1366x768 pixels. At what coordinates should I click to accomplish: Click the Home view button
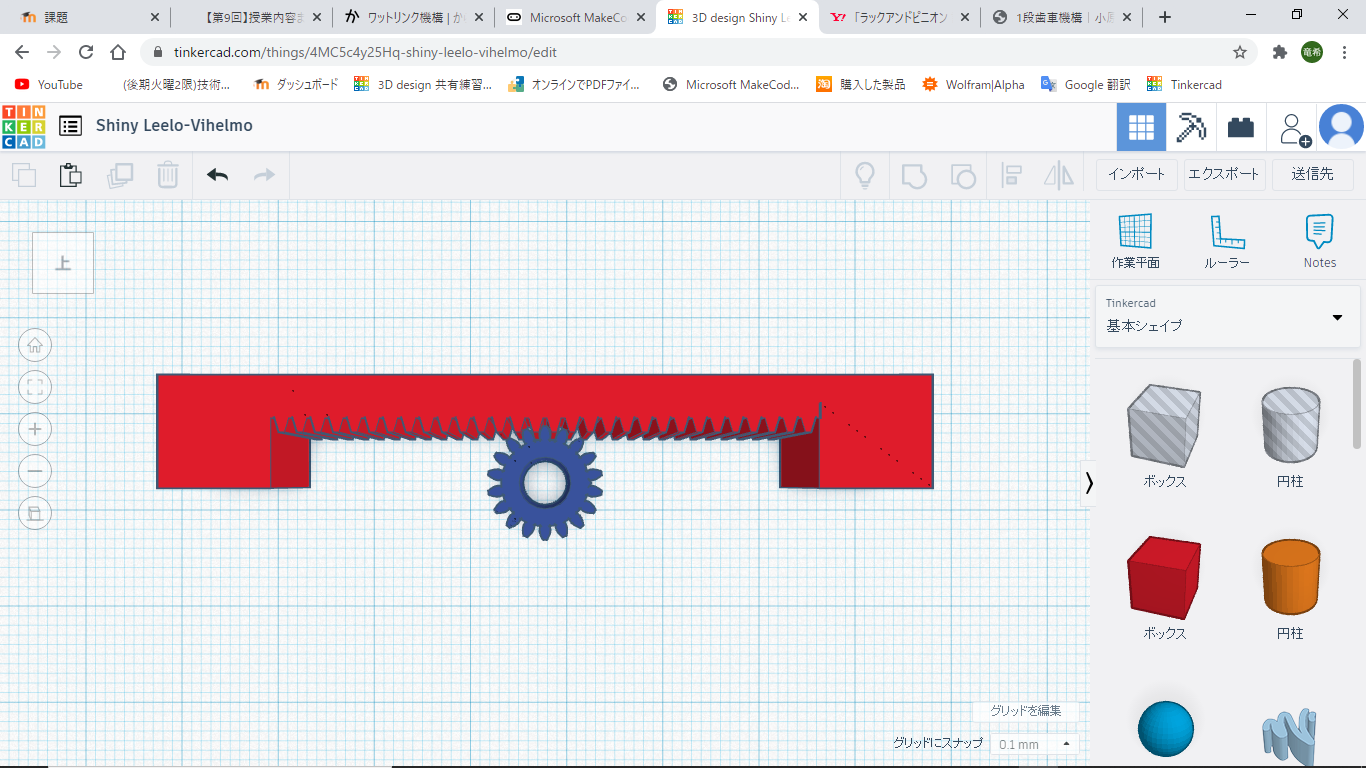(x=35, y=345)
